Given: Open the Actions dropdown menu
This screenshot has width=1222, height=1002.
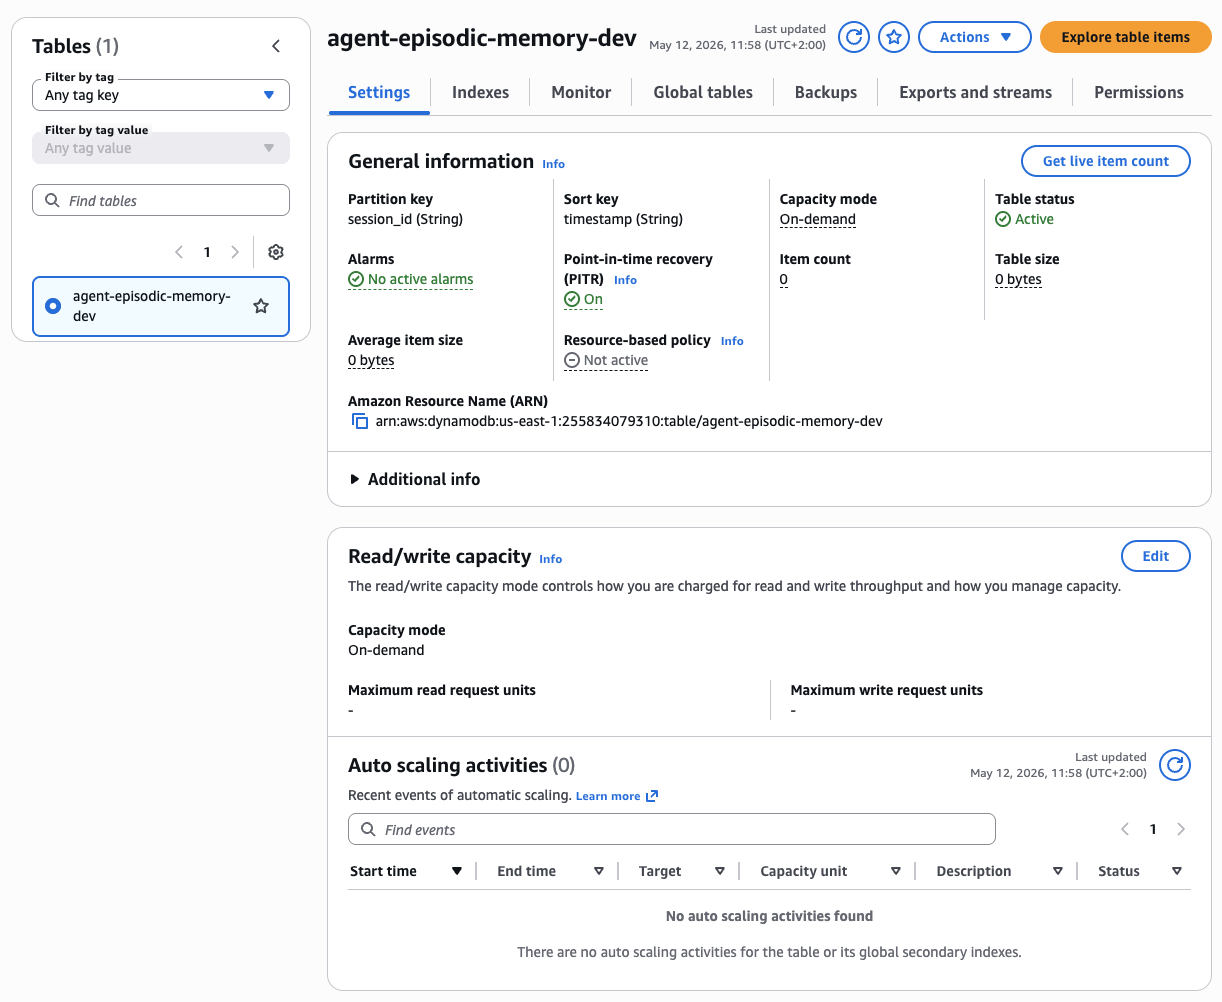Looking at the screenshot, I should pos(974,37).
